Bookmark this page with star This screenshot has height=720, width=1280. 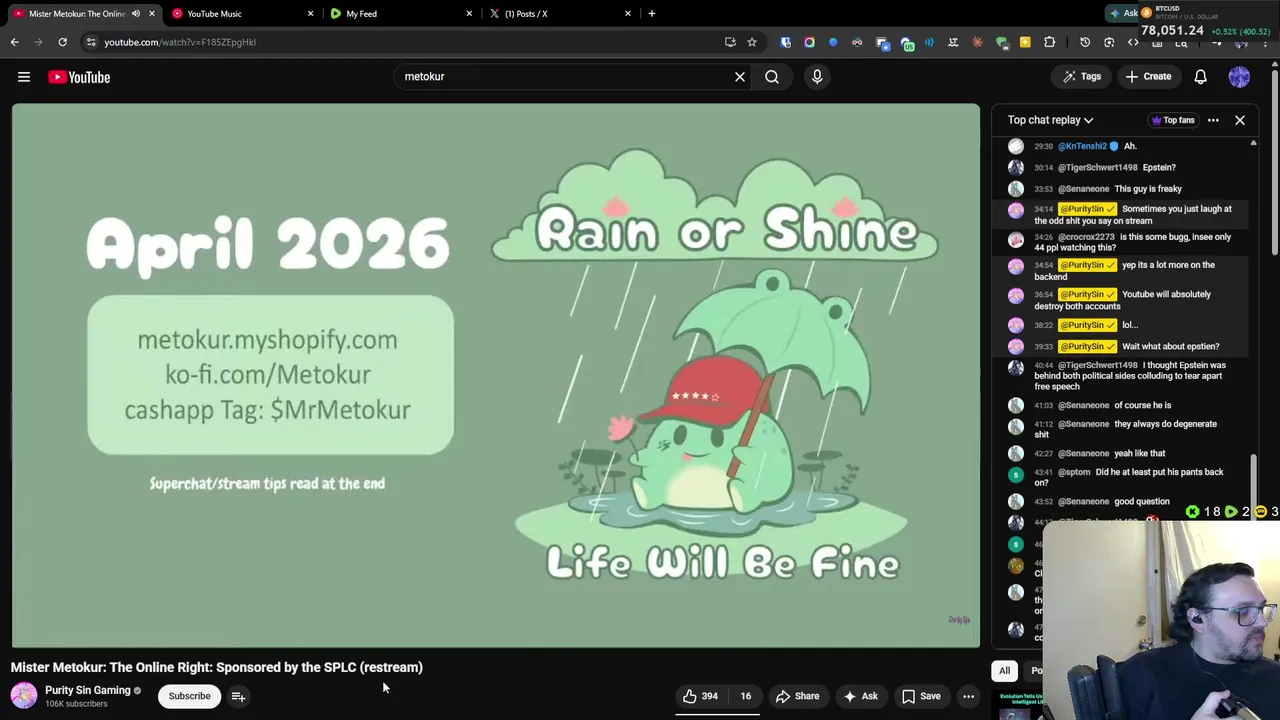click(752, 42)
